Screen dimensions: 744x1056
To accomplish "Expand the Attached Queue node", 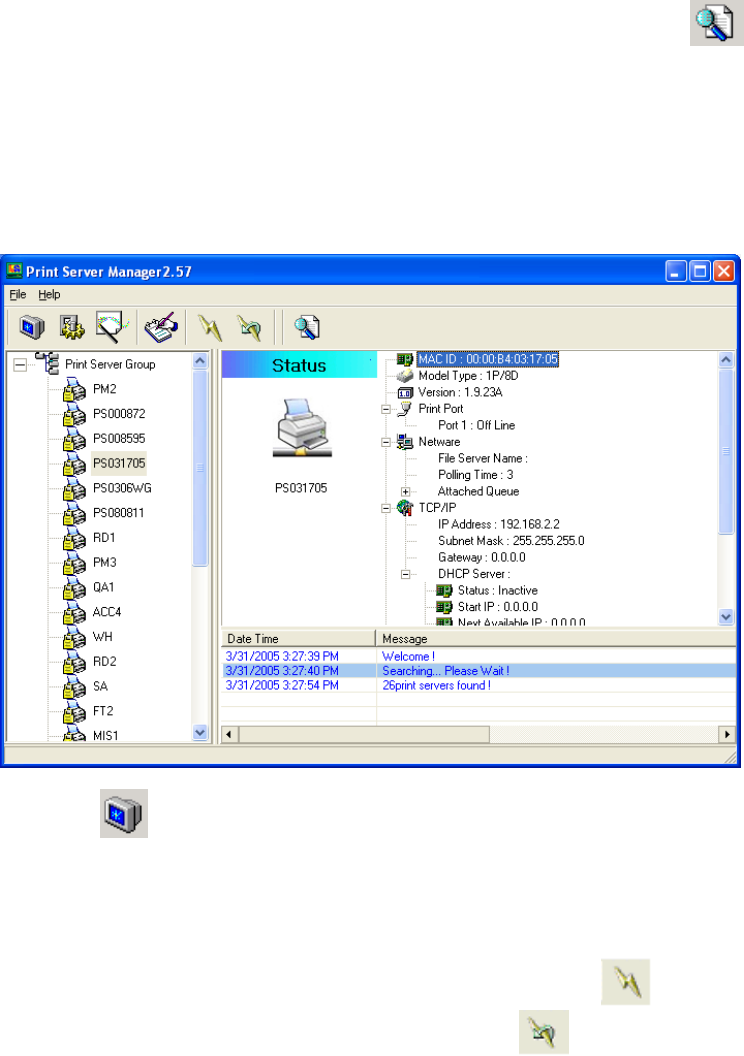I will click(405, 492).
